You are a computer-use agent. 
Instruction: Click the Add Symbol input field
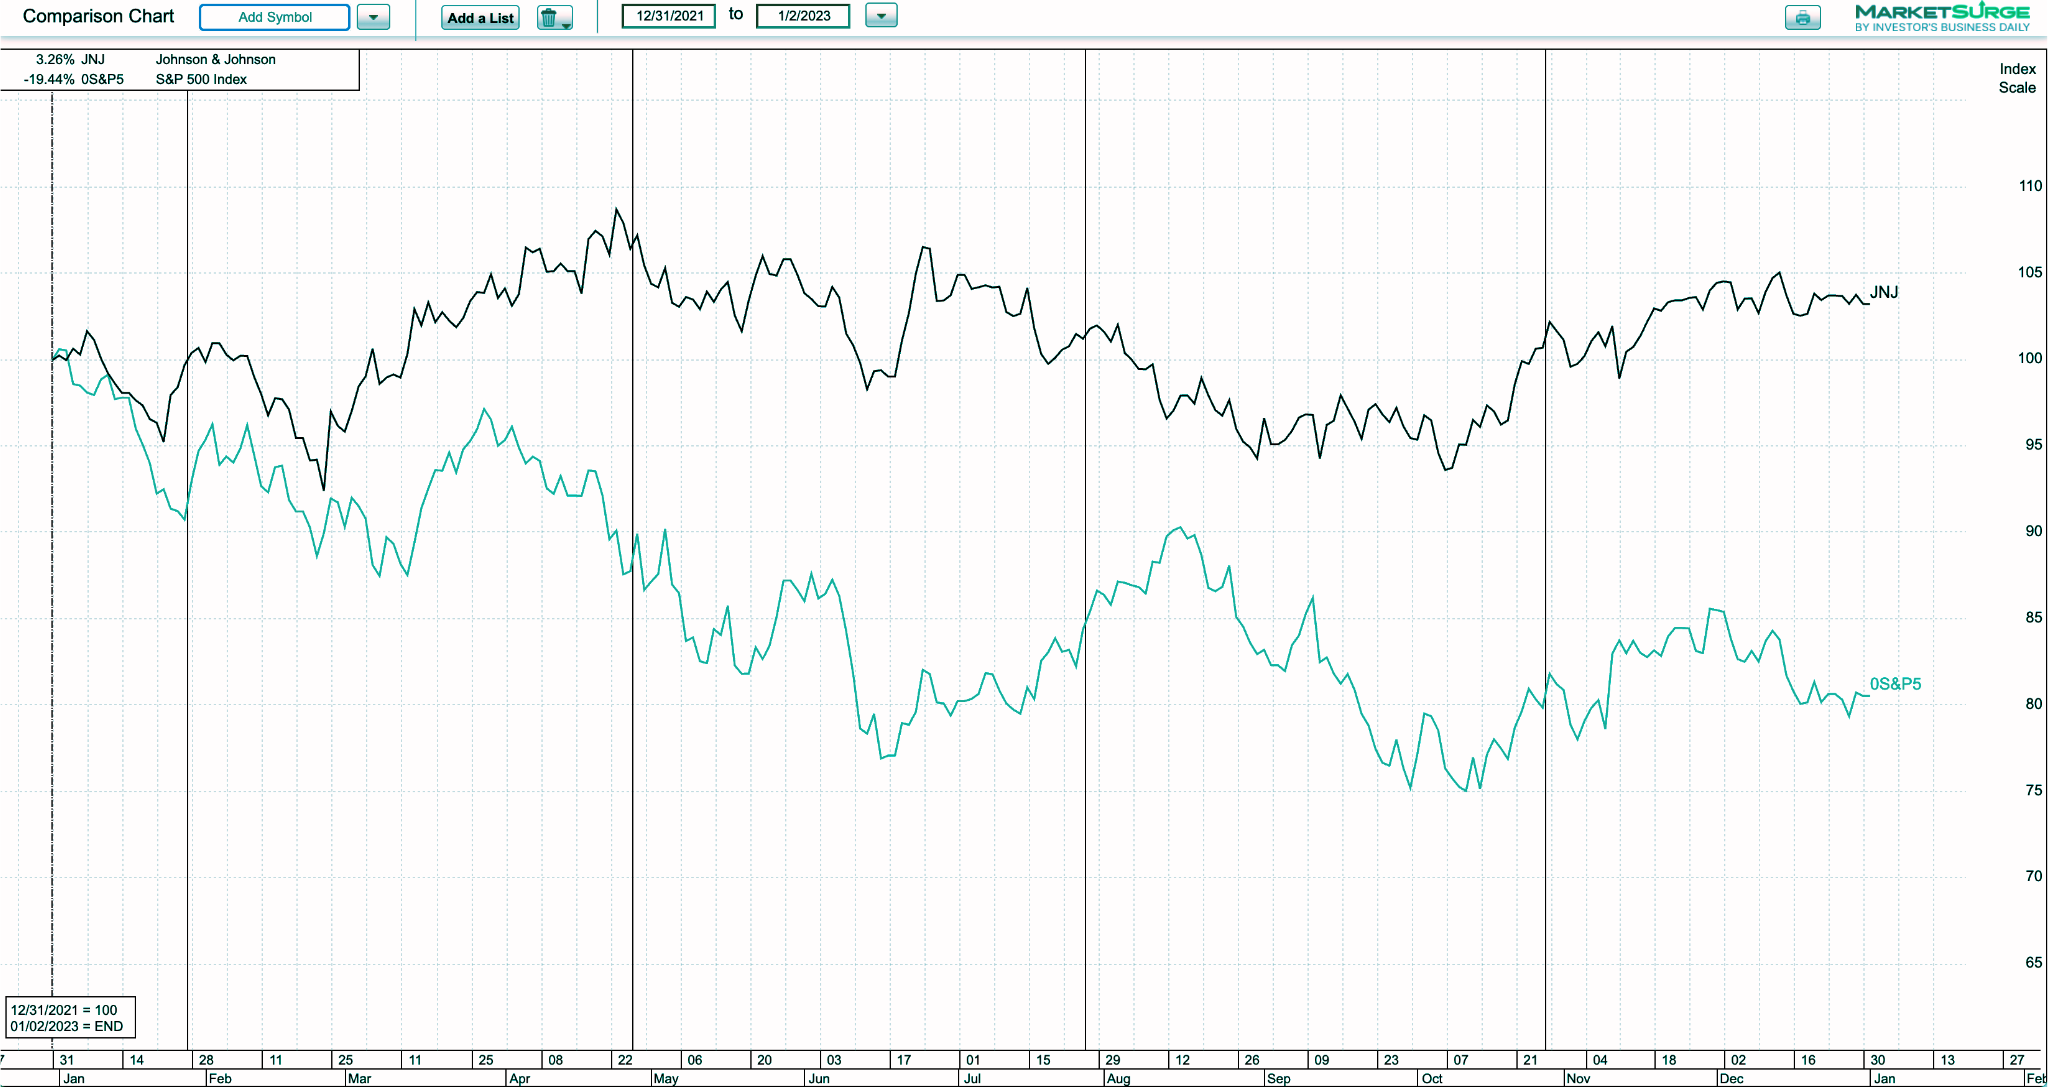[x=275, y=17]
